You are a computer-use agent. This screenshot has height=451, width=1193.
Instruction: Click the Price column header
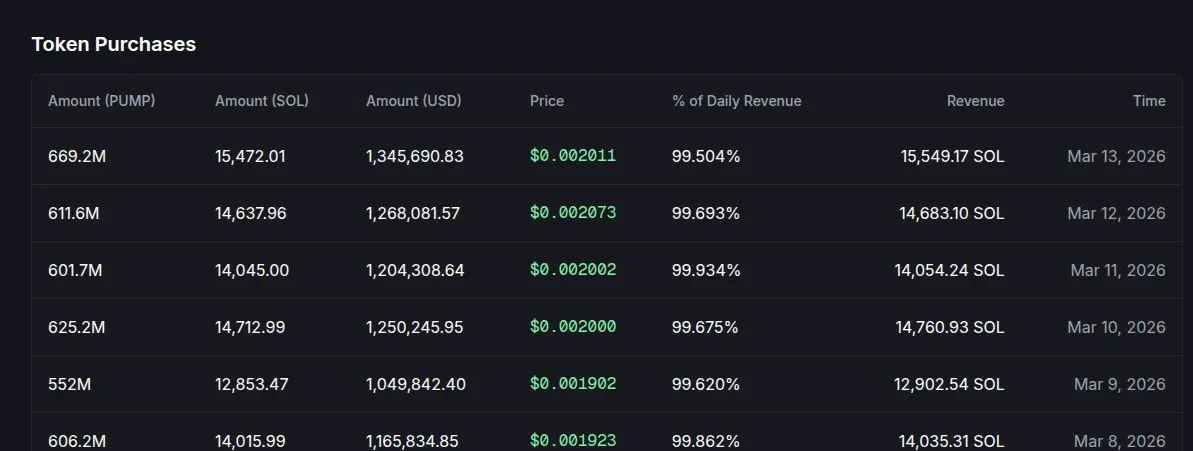coord(547,101)
